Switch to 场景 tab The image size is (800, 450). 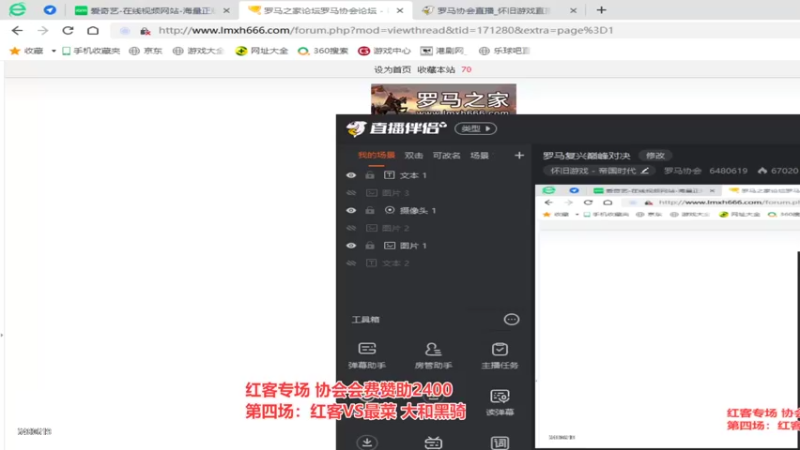coord(480,156)
